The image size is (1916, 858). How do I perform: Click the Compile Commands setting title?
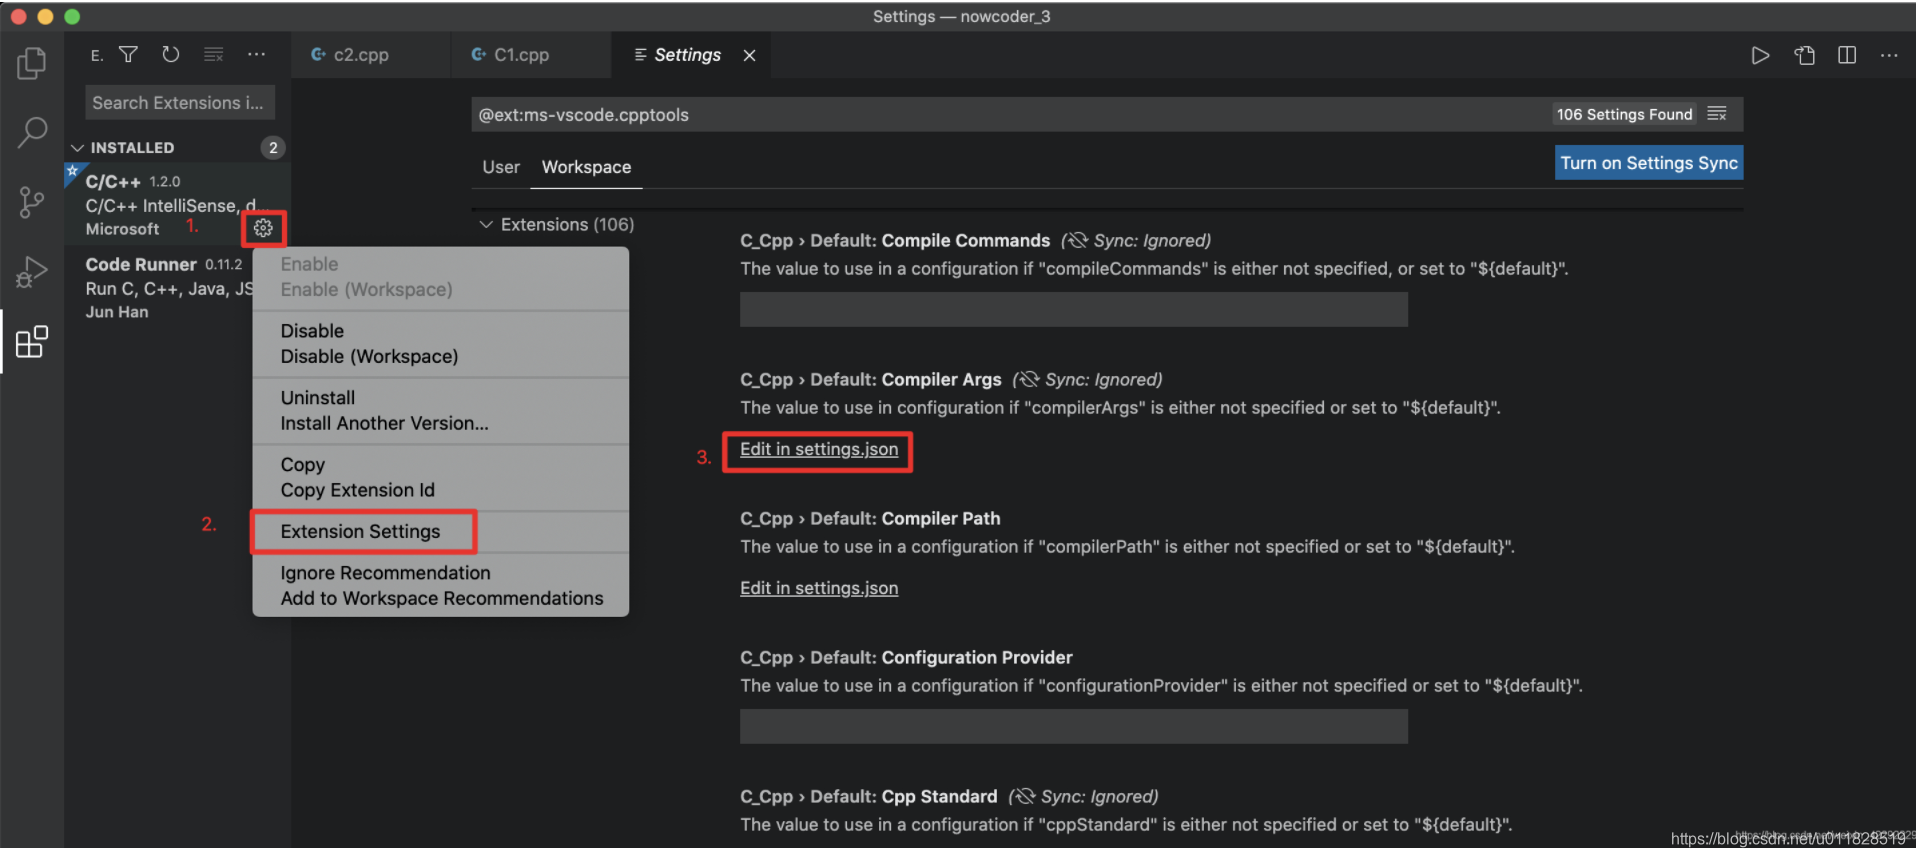895,240
